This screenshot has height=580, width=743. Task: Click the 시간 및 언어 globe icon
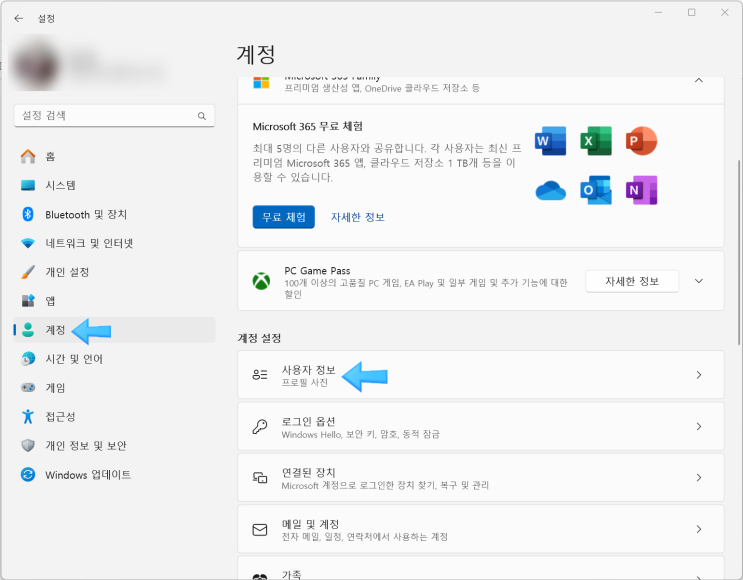(28, 359)
